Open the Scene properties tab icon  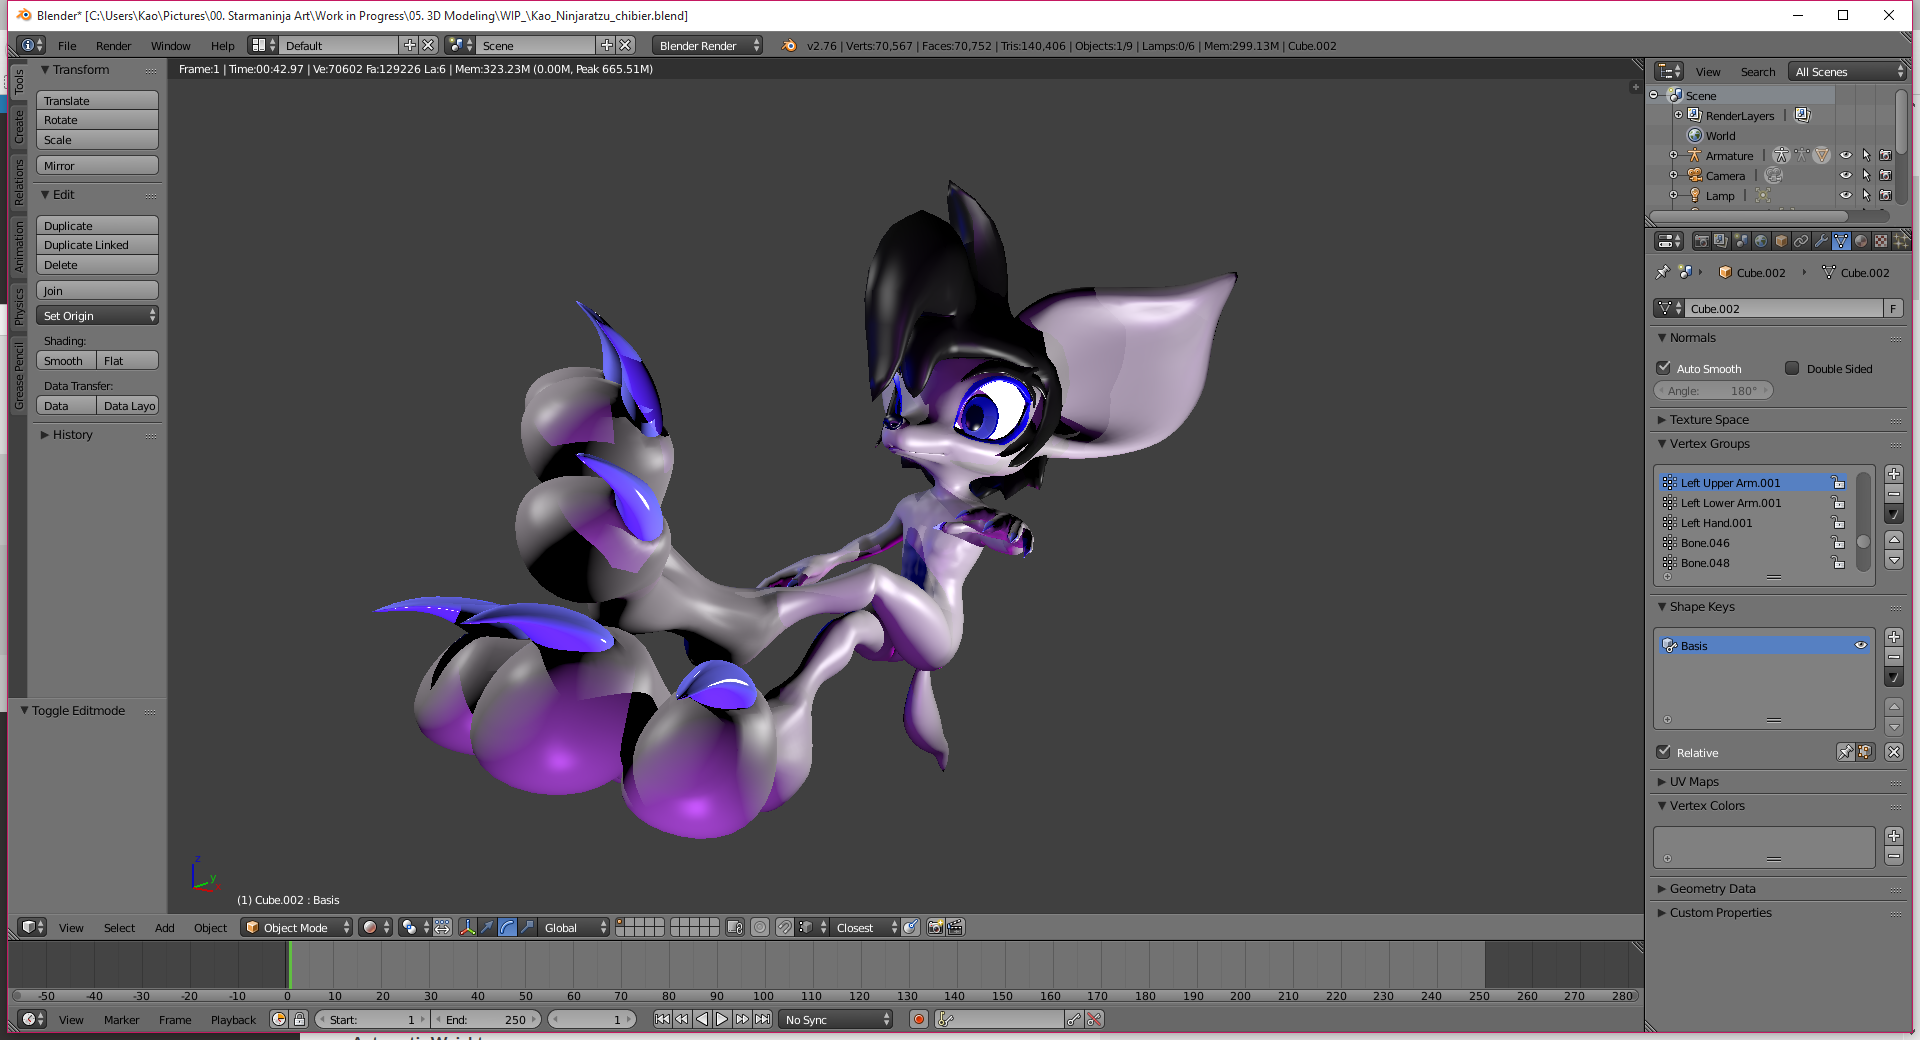point(1741,241)
